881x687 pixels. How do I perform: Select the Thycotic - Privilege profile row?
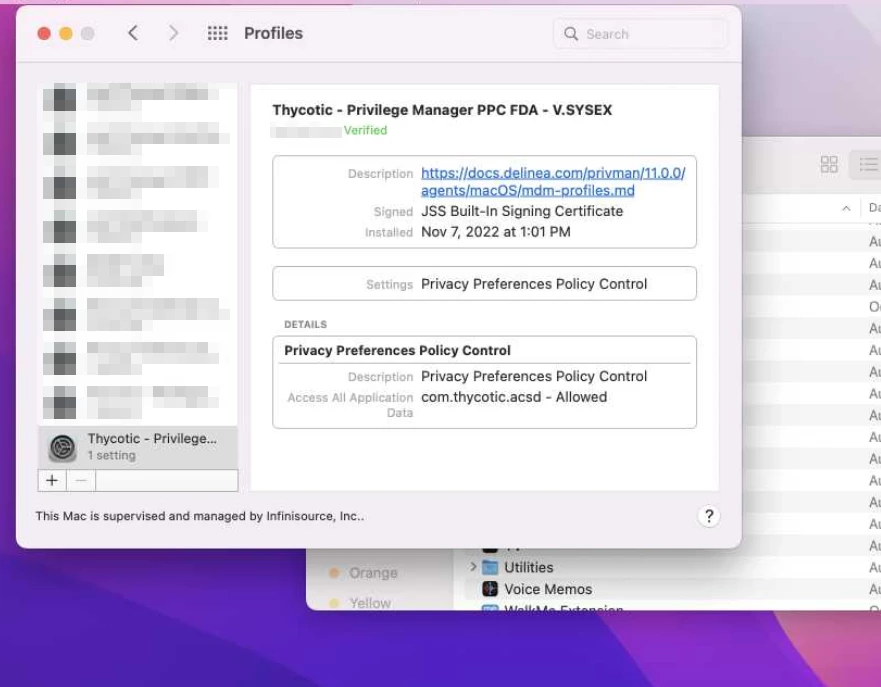(138, 447)
